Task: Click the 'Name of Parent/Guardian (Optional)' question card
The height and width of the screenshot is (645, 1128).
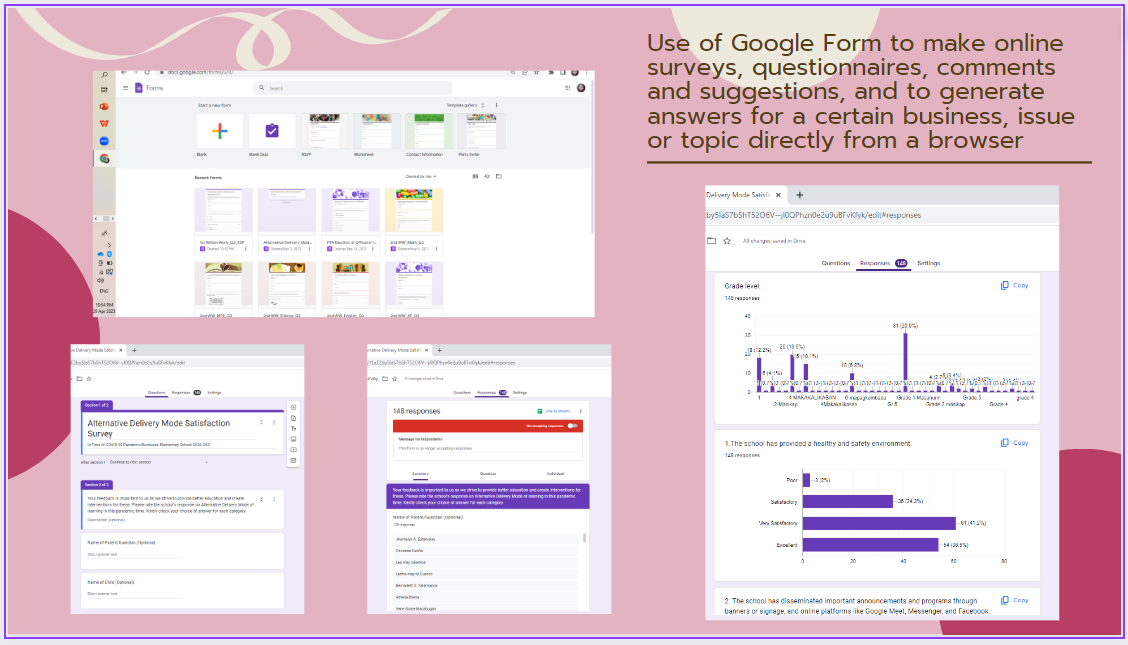Action: (182, 549)
